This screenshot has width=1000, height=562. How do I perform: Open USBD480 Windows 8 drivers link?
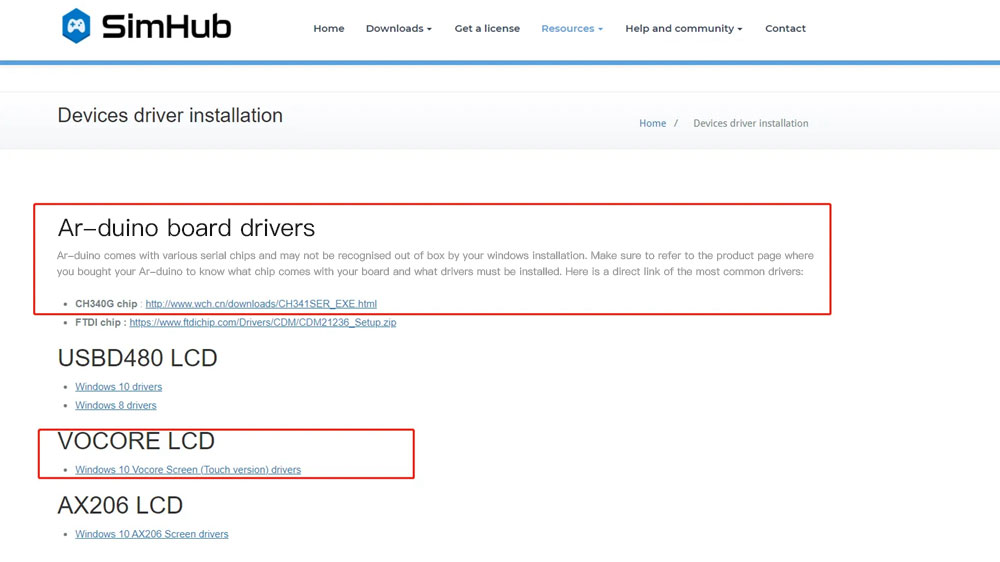(115, 406)
